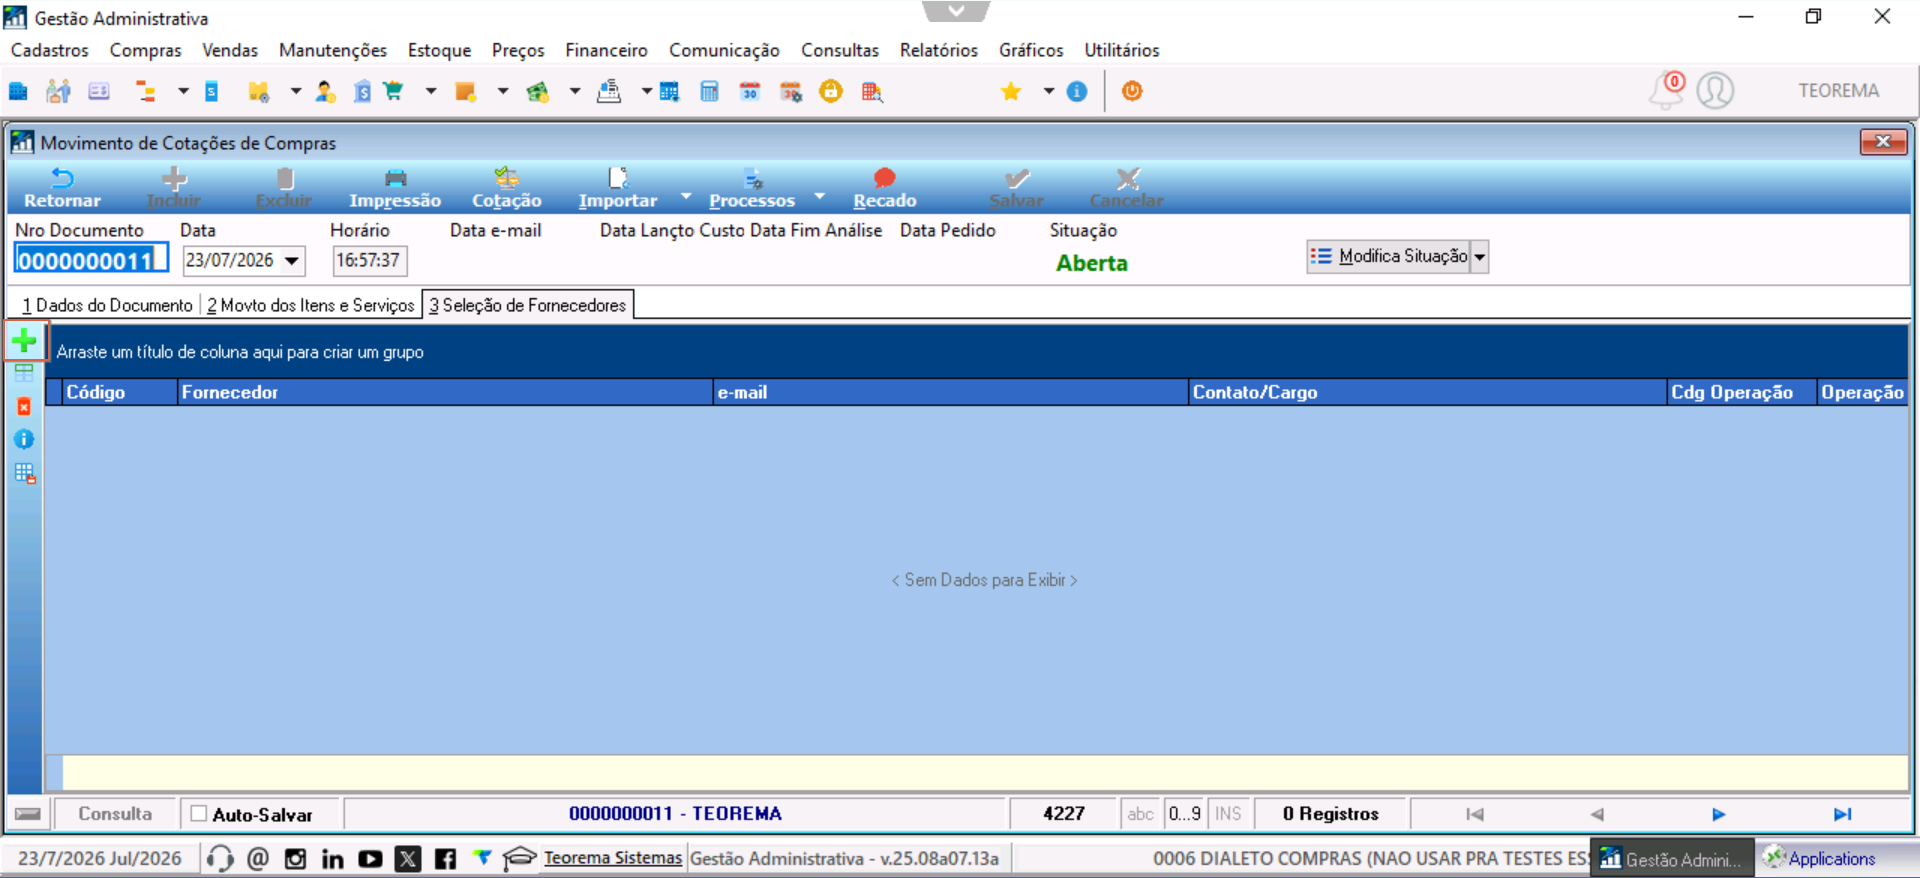Click the Impressão button
This screenshot has width=1920, height=878.
point(395,188)
